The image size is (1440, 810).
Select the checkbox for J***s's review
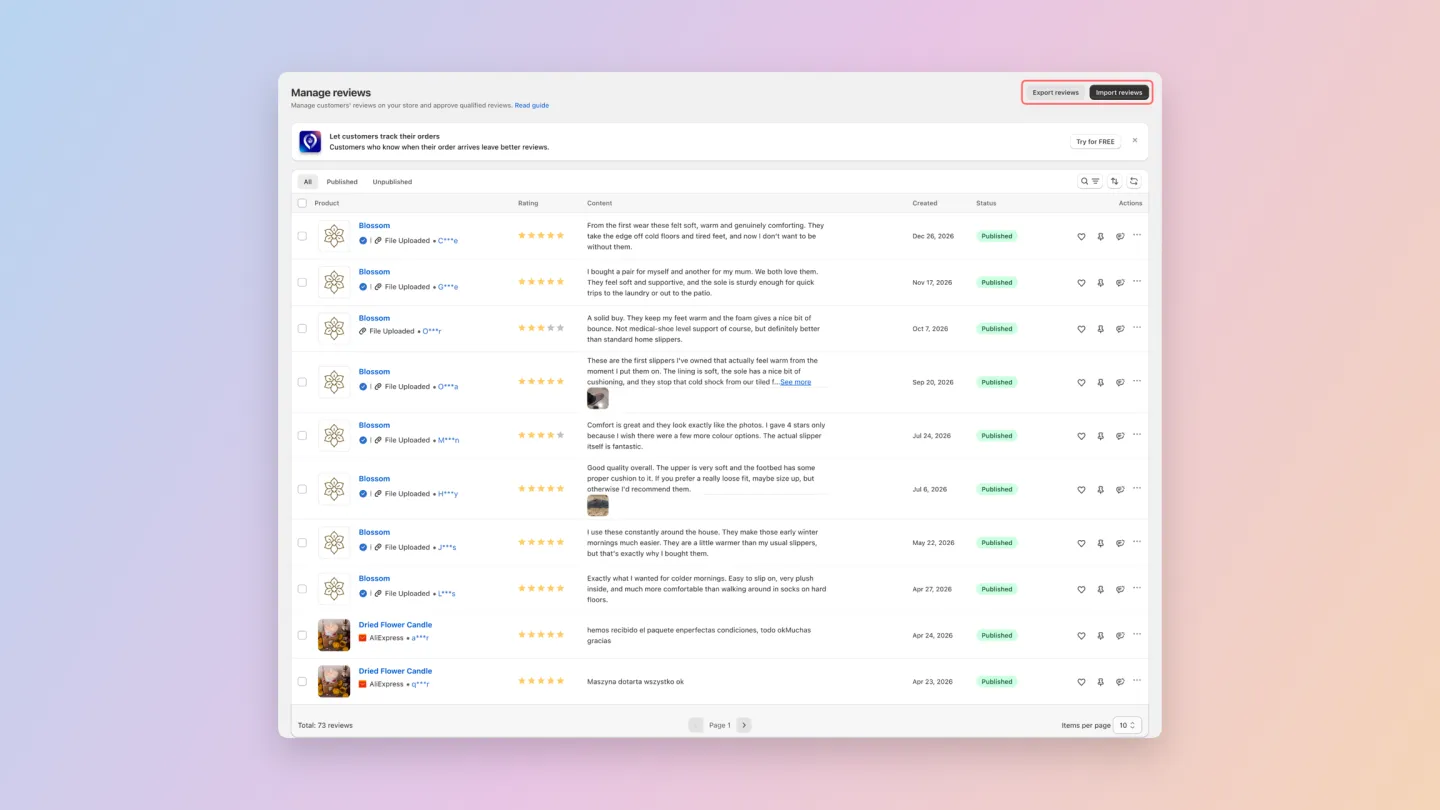tap(302, 542)
